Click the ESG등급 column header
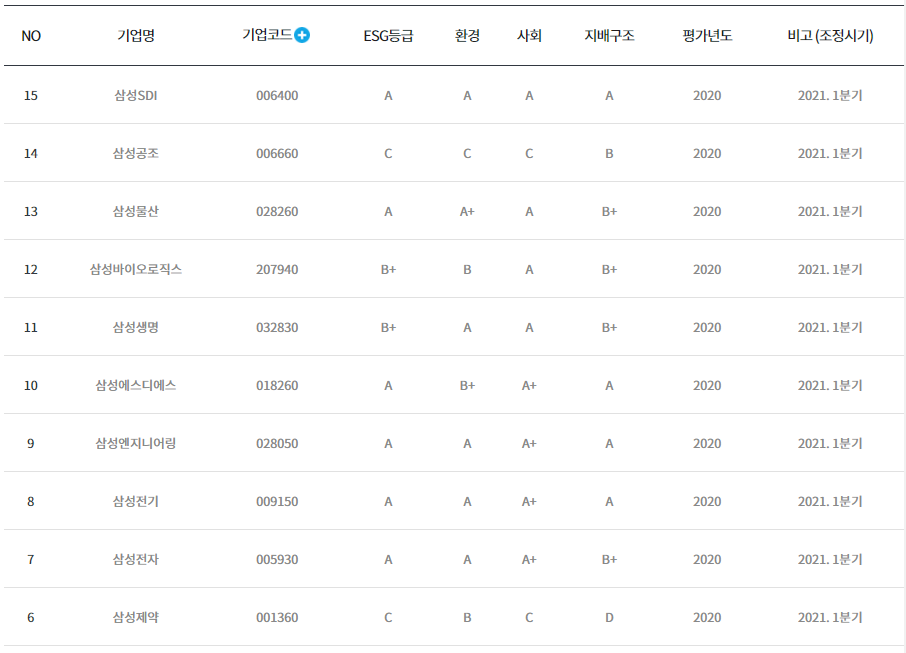Image resolution: width=906 pixels, height=653 pixels. coord(388,36)
